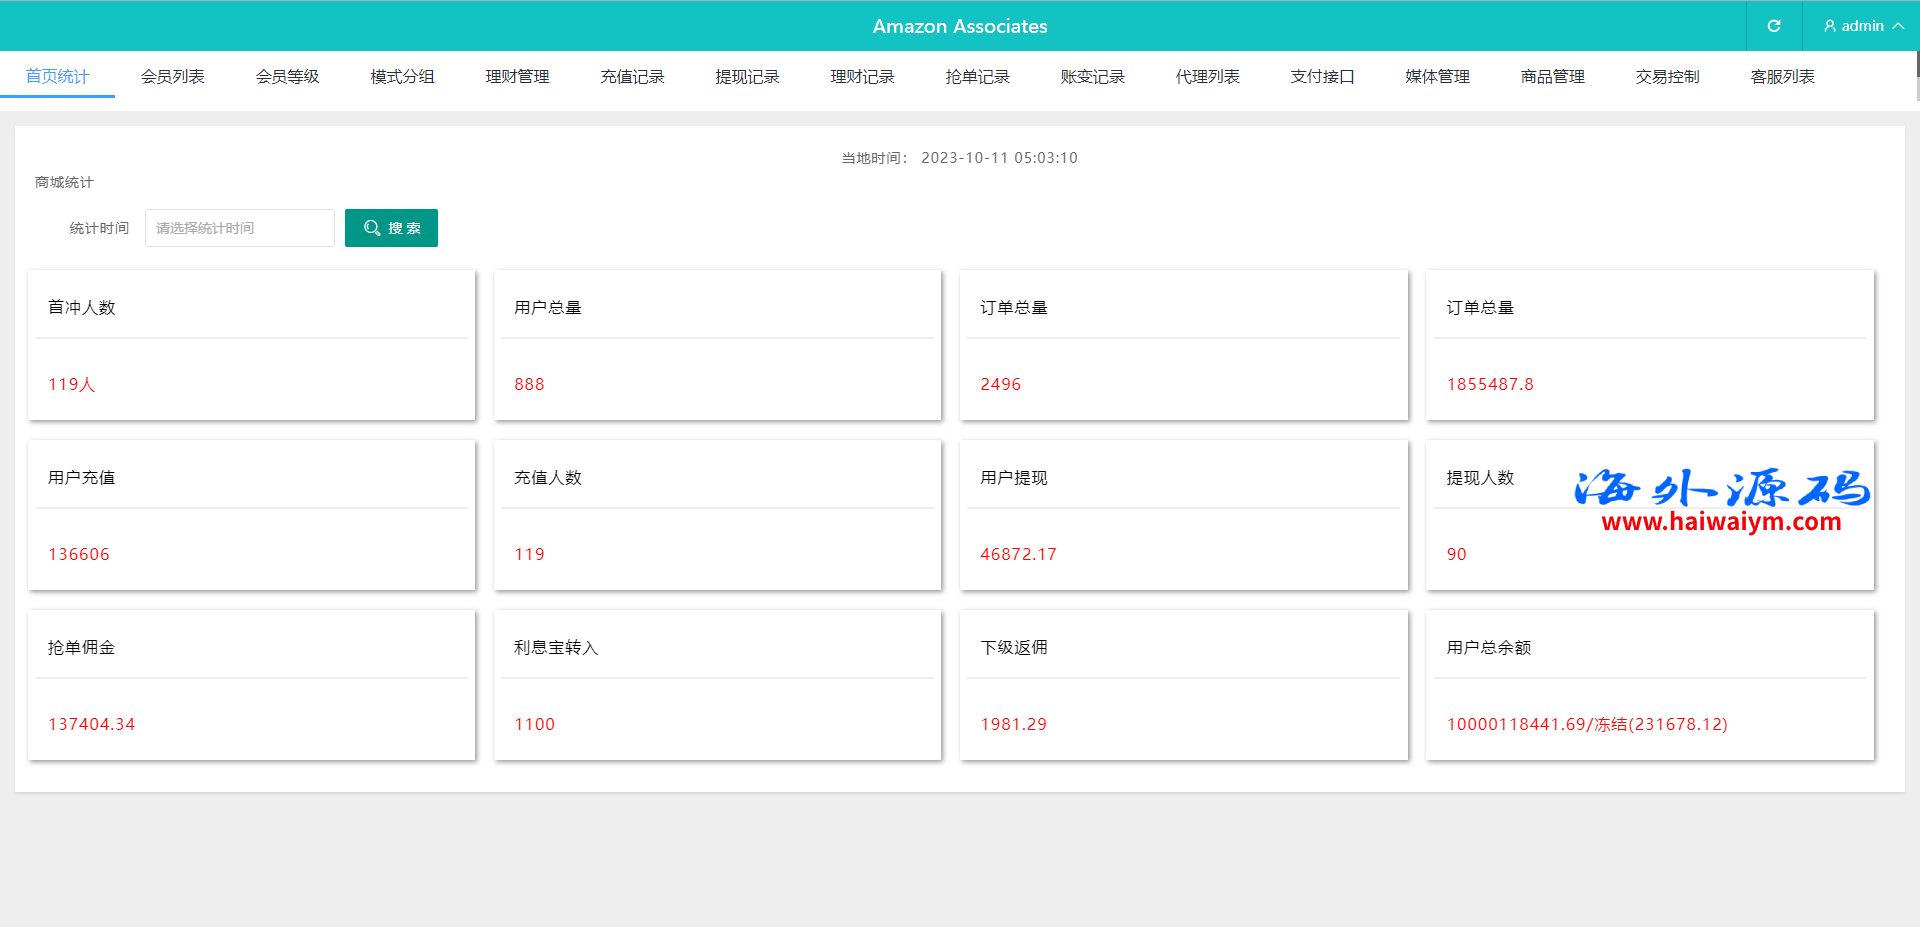Switch to the 提现记录 tab
The image size is (1920, 927).
click(x=747, y=77)
